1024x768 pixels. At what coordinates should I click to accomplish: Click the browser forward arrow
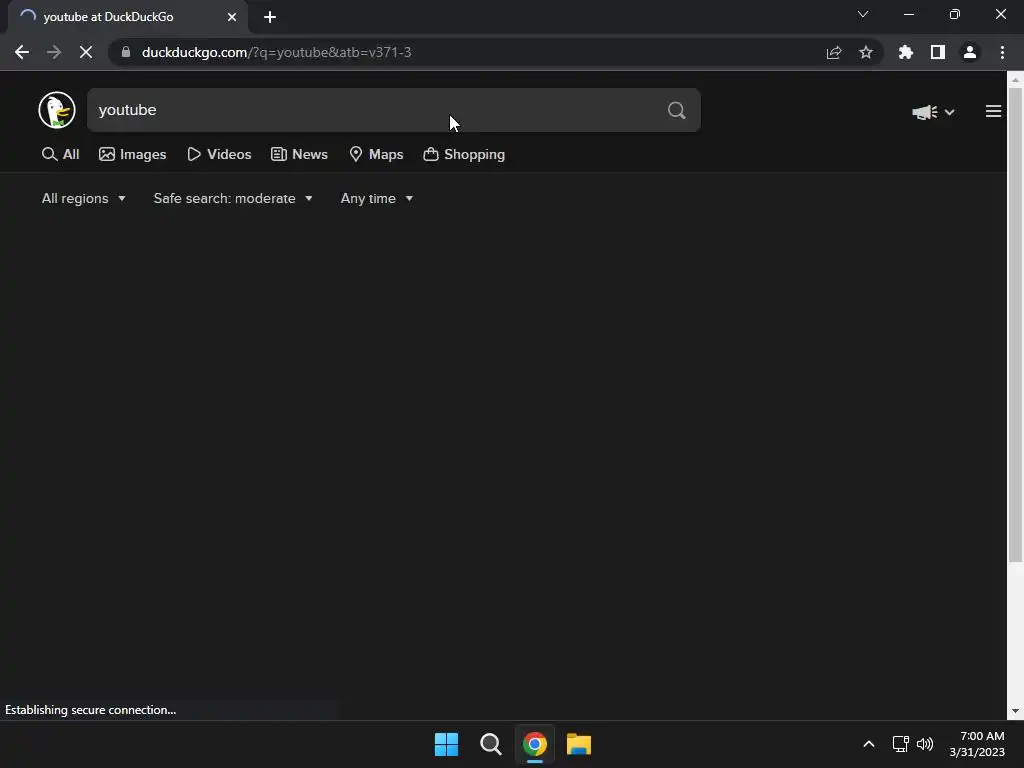[x=54, y=52]
